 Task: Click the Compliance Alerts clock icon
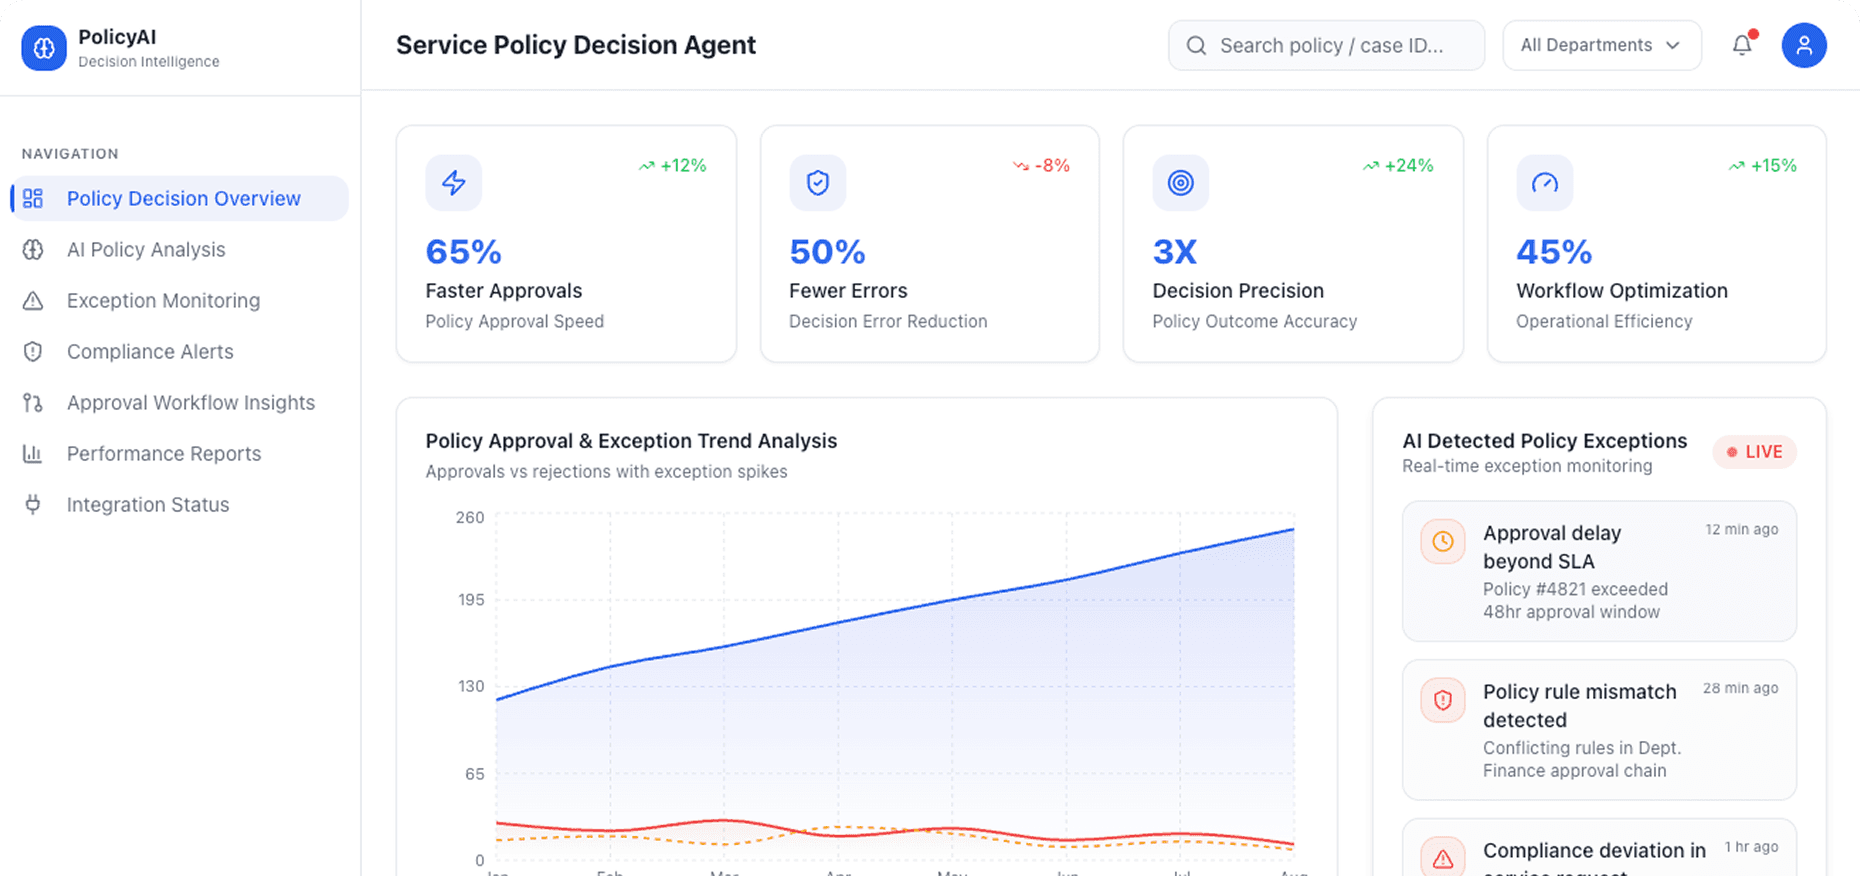(33, 351)
